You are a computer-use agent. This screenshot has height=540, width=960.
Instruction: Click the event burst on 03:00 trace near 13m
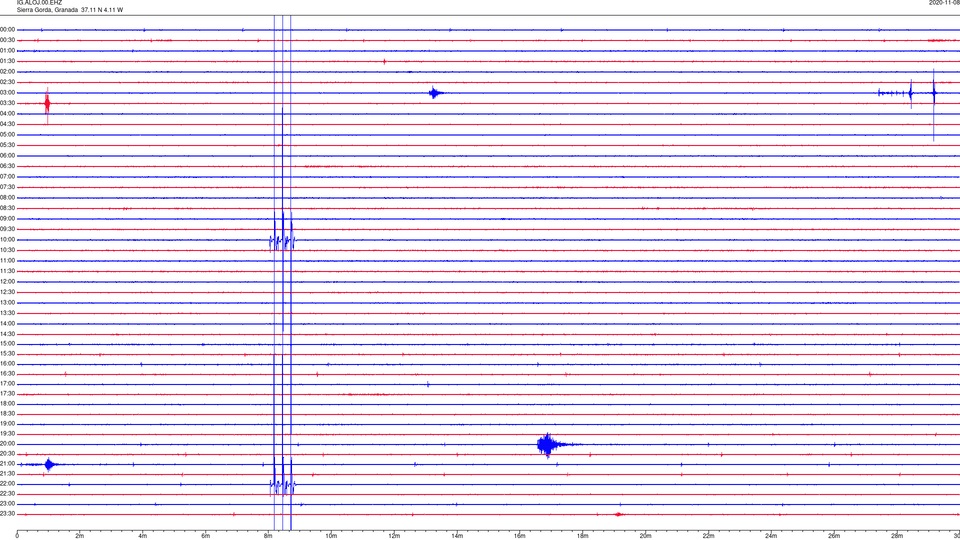coord(435,93)
